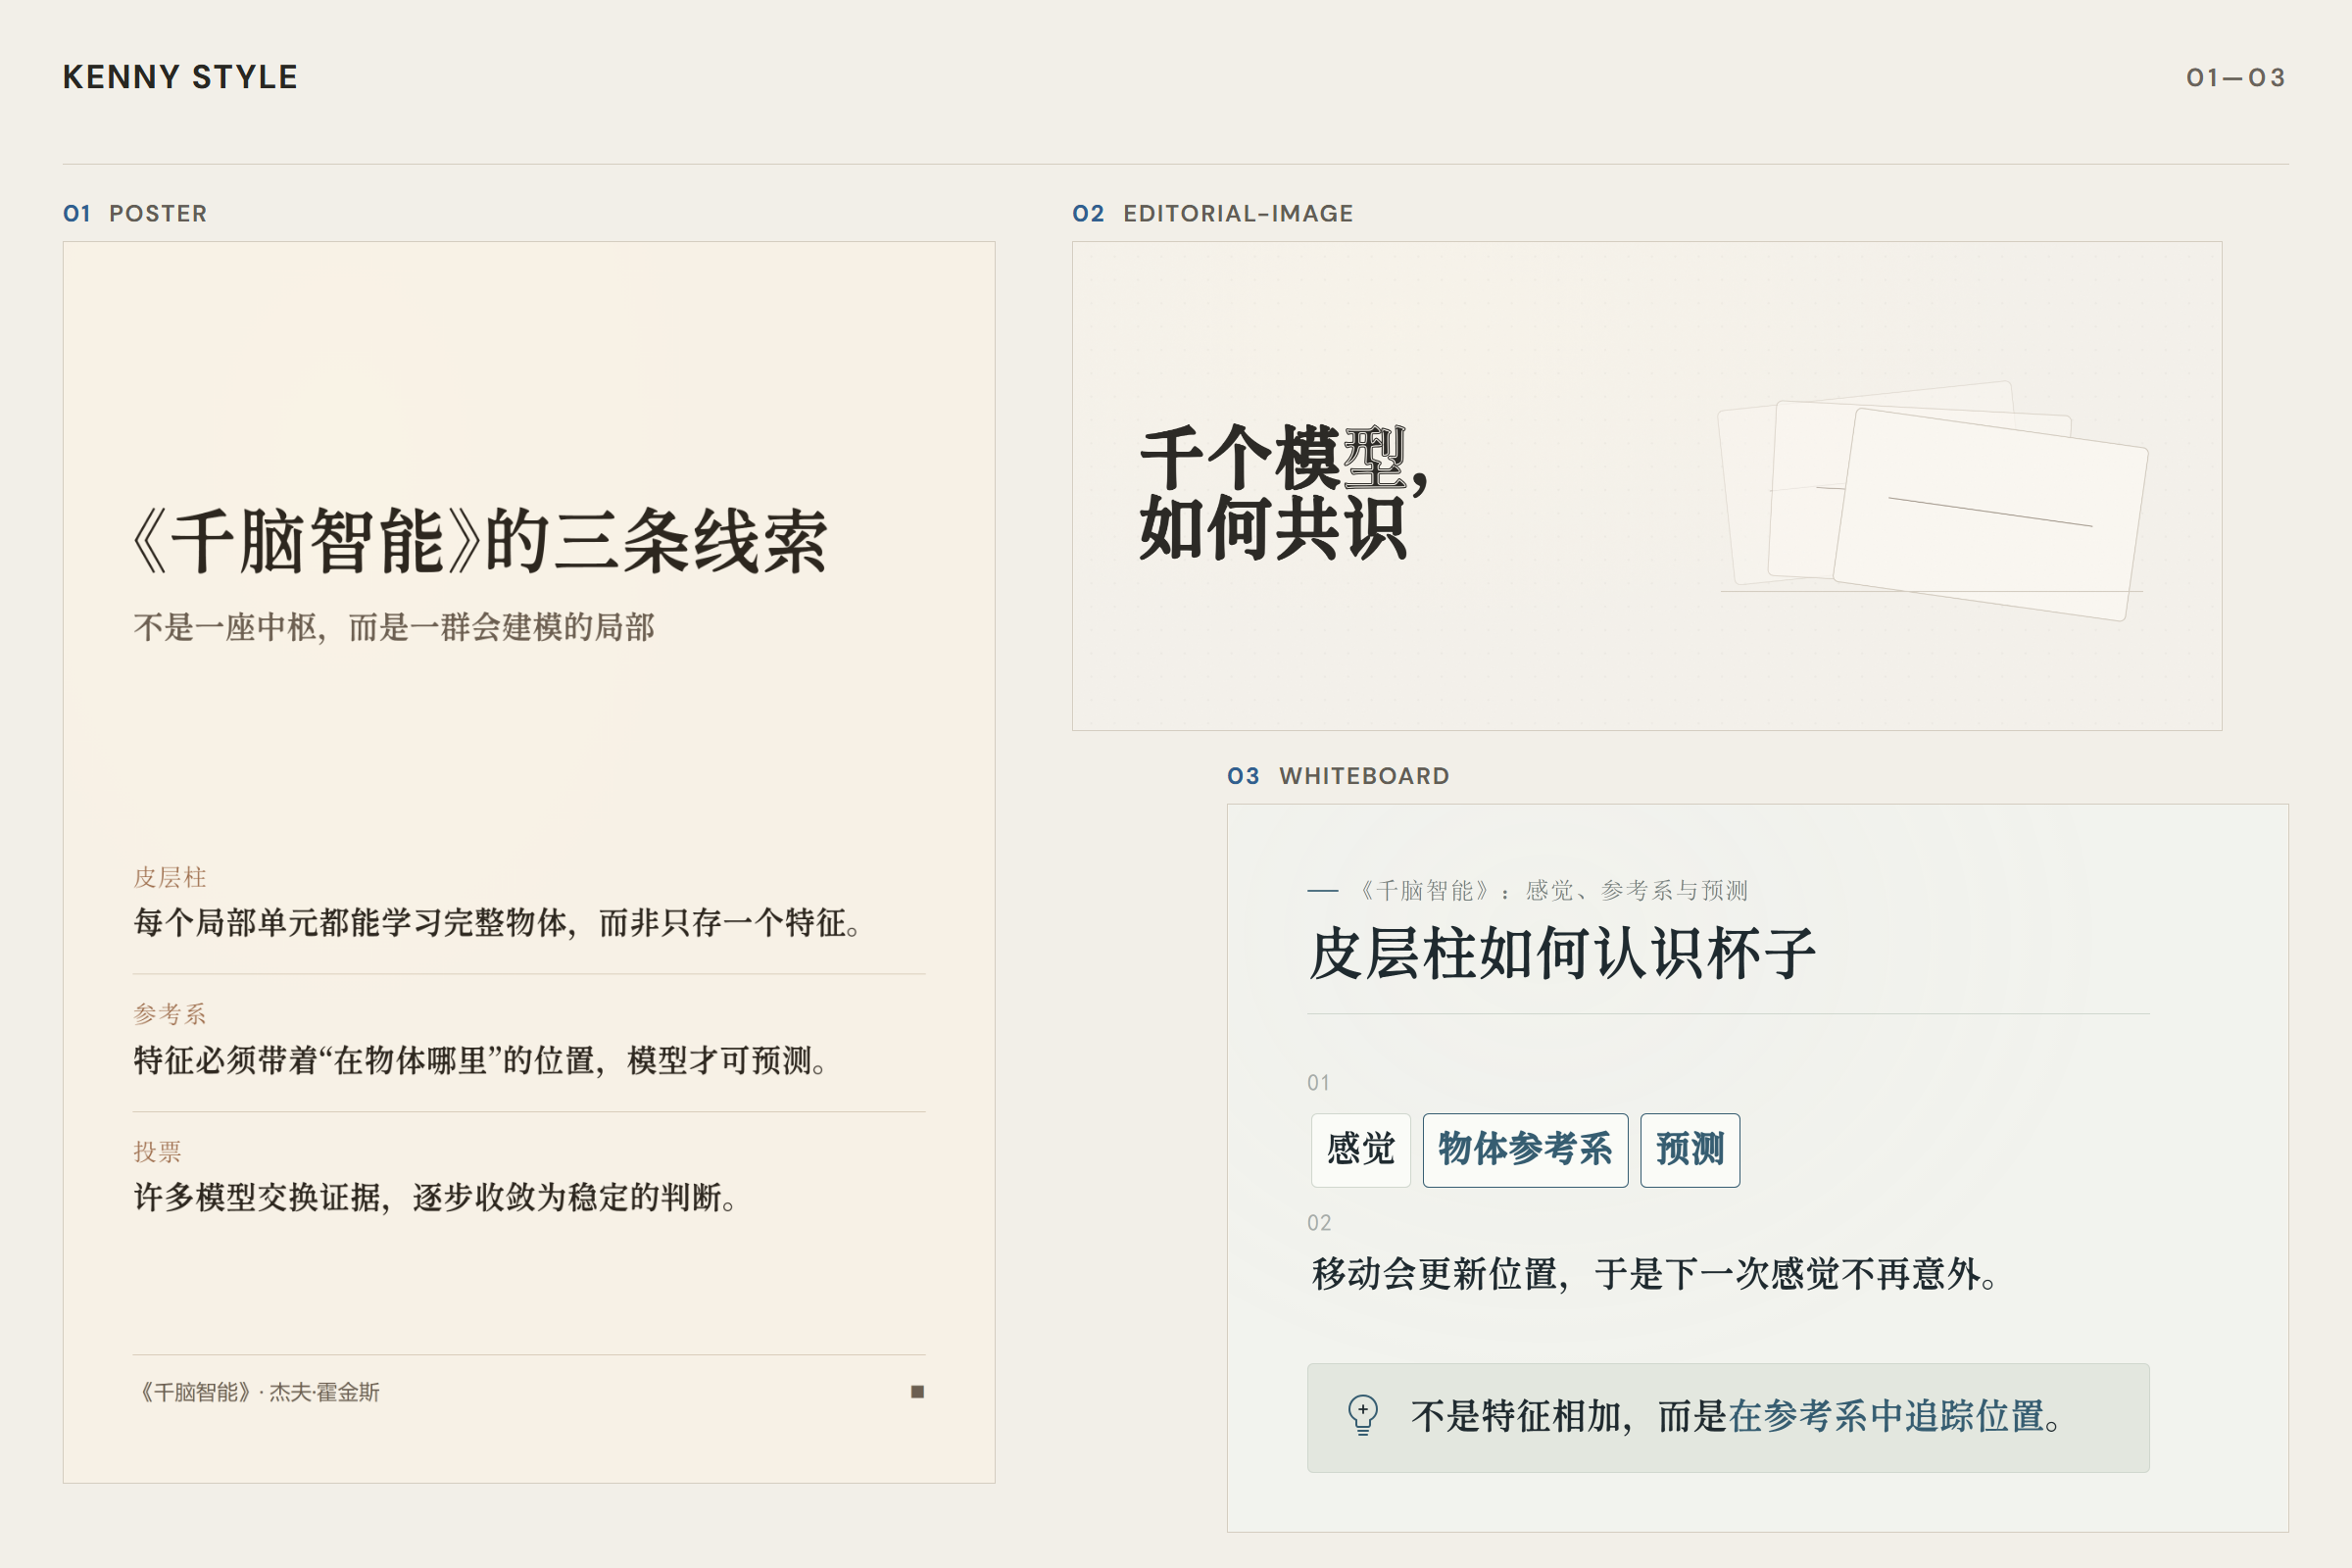Click the subtitle 不是一座中枢，而是一群会建模的局部
Screen dimensions: 2352x1568
point(394,628)
